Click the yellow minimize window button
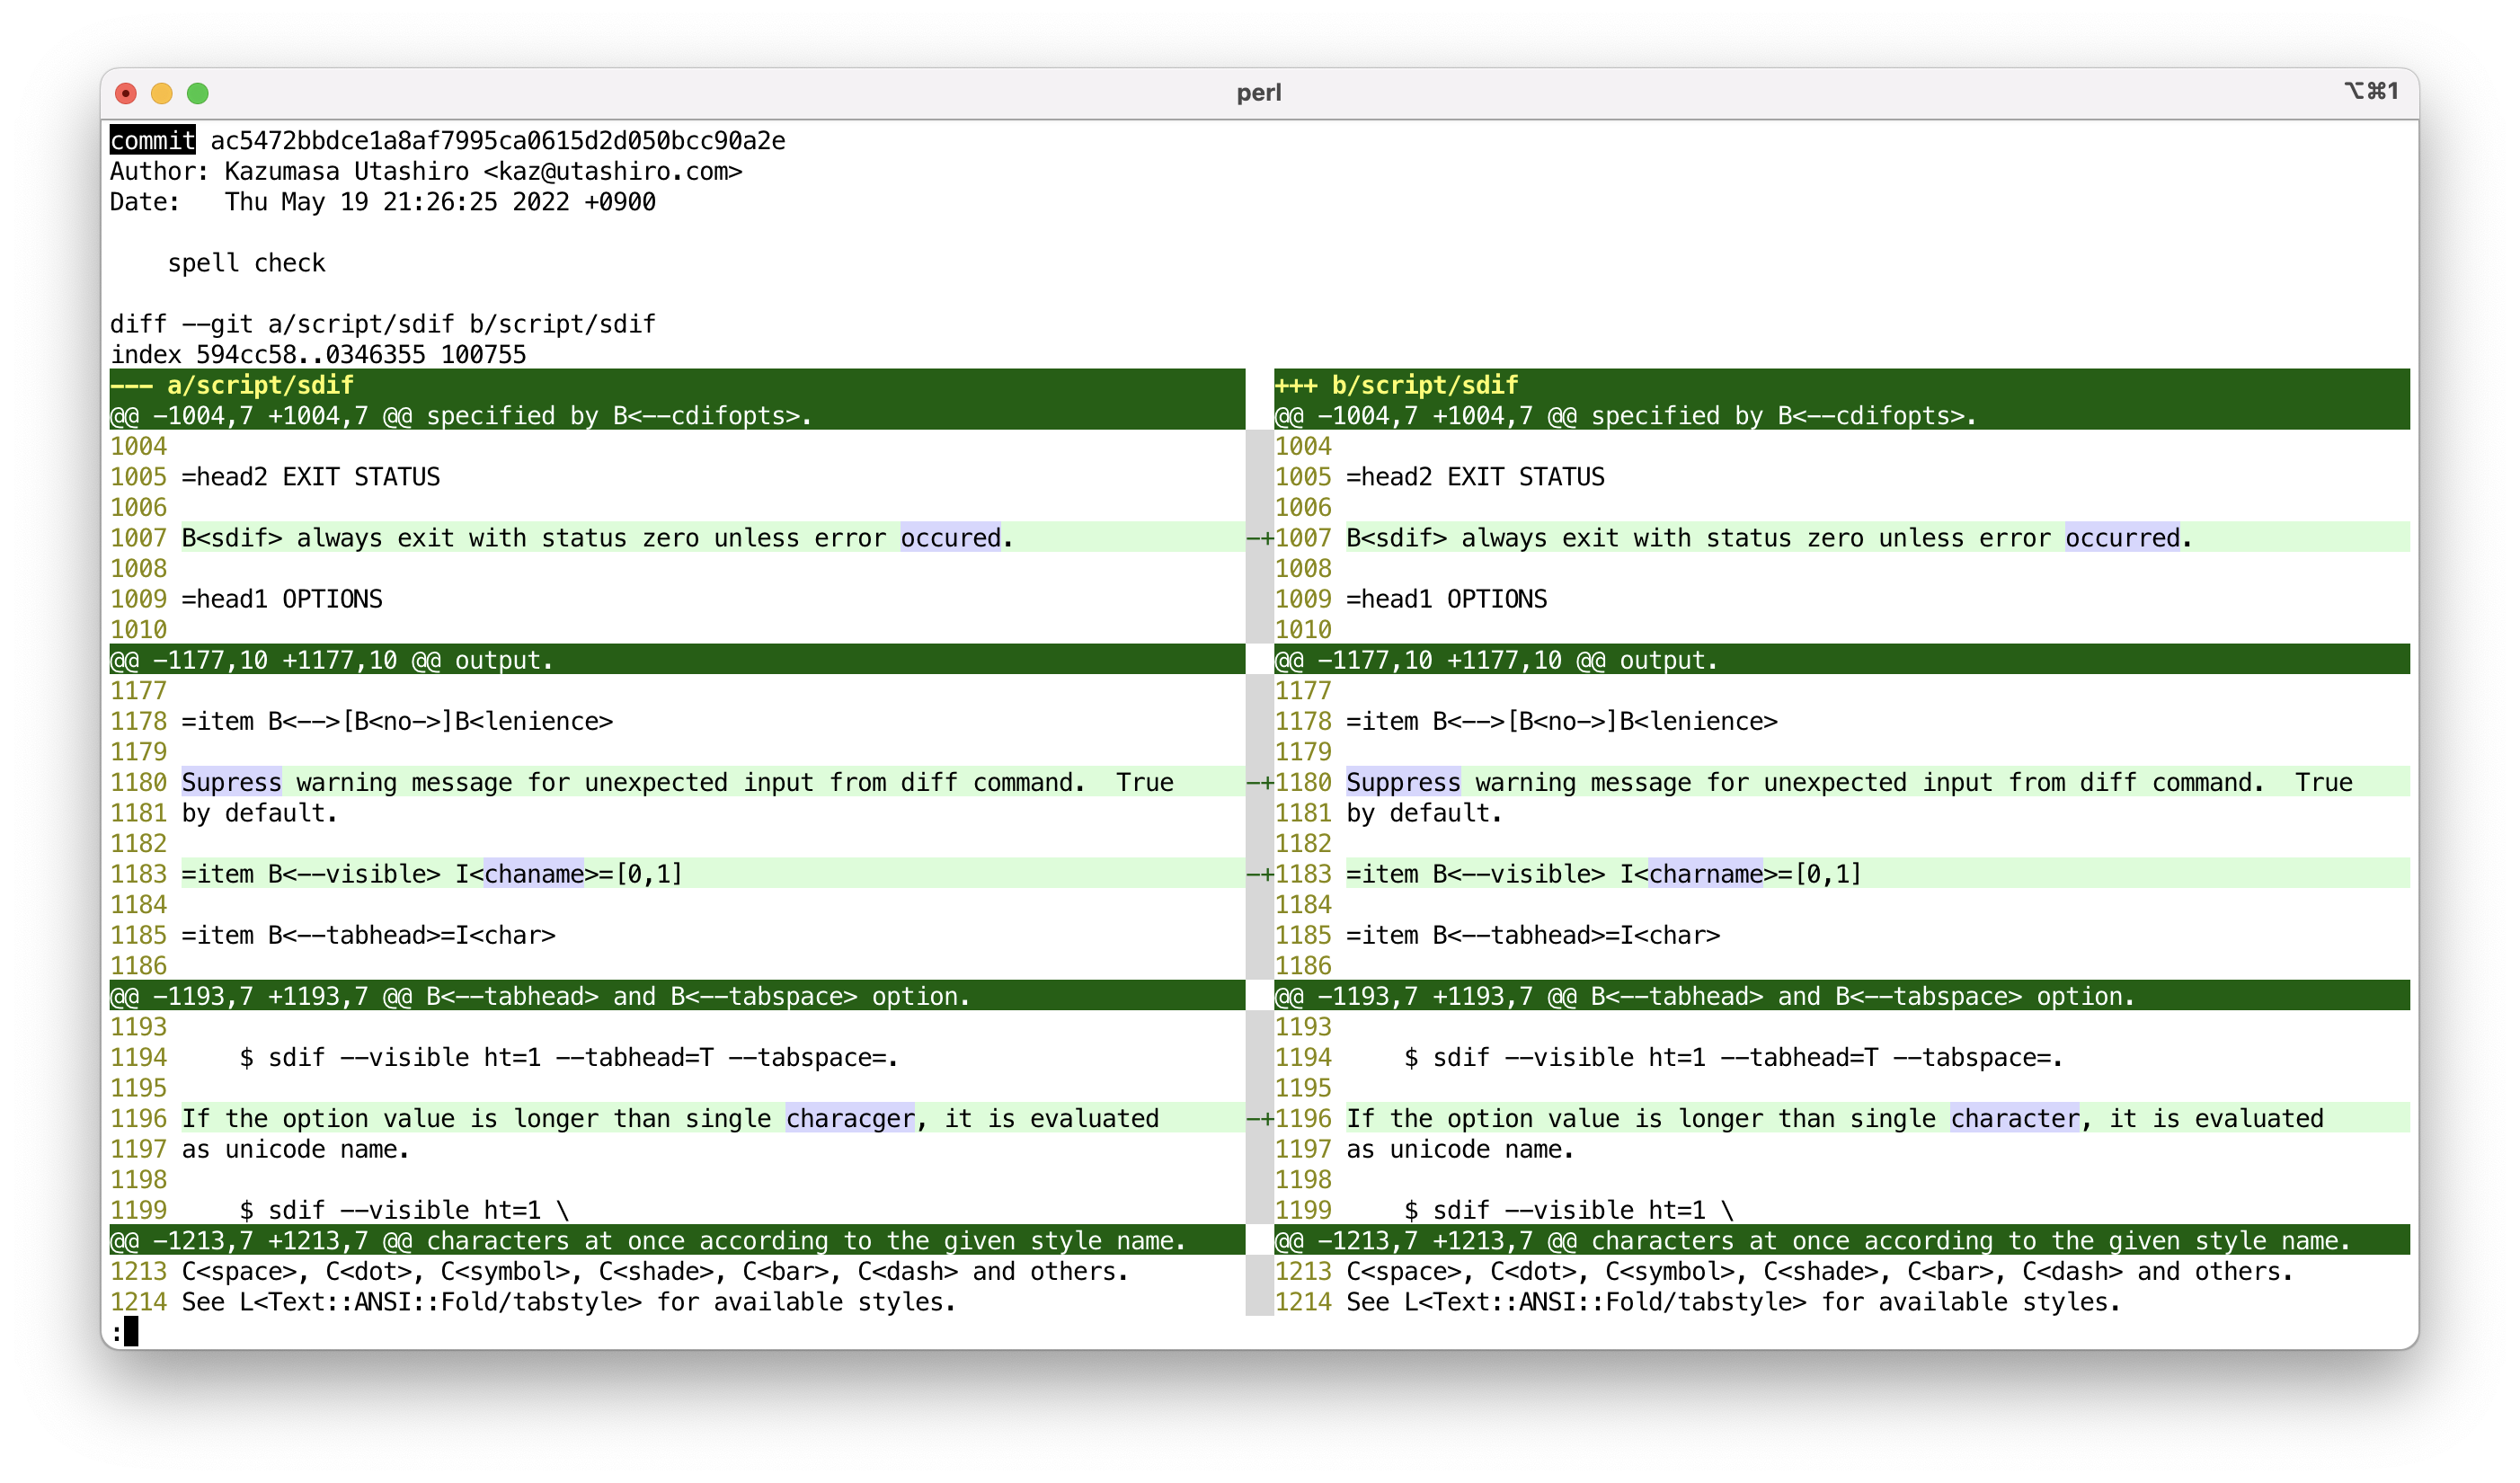This screenshot has height=1483, width=2520. pos(162,93)
